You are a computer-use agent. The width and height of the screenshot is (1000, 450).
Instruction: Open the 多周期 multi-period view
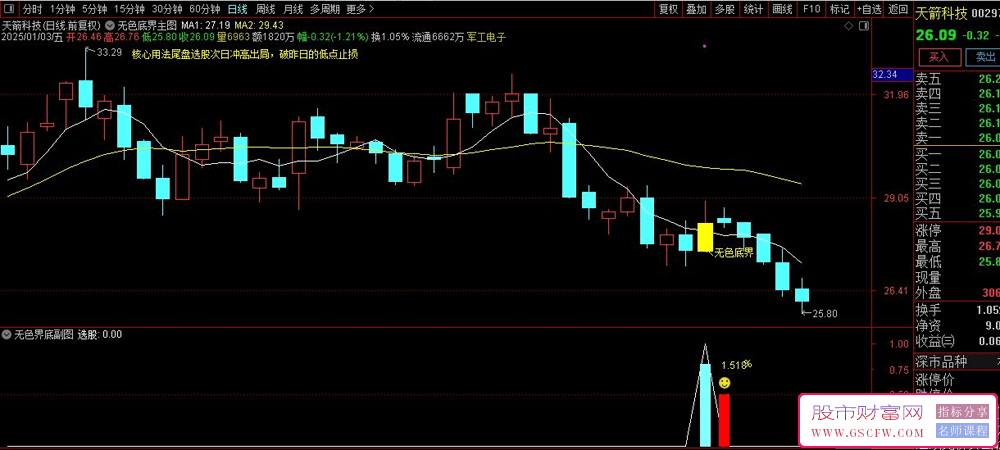click(325, 9)
